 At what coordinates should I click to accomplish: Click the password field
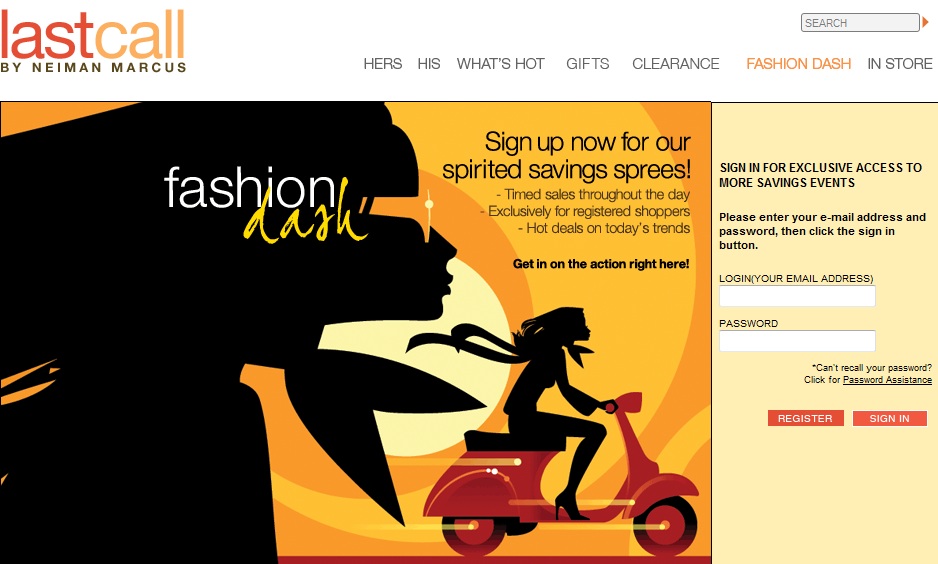pos(797,341)
